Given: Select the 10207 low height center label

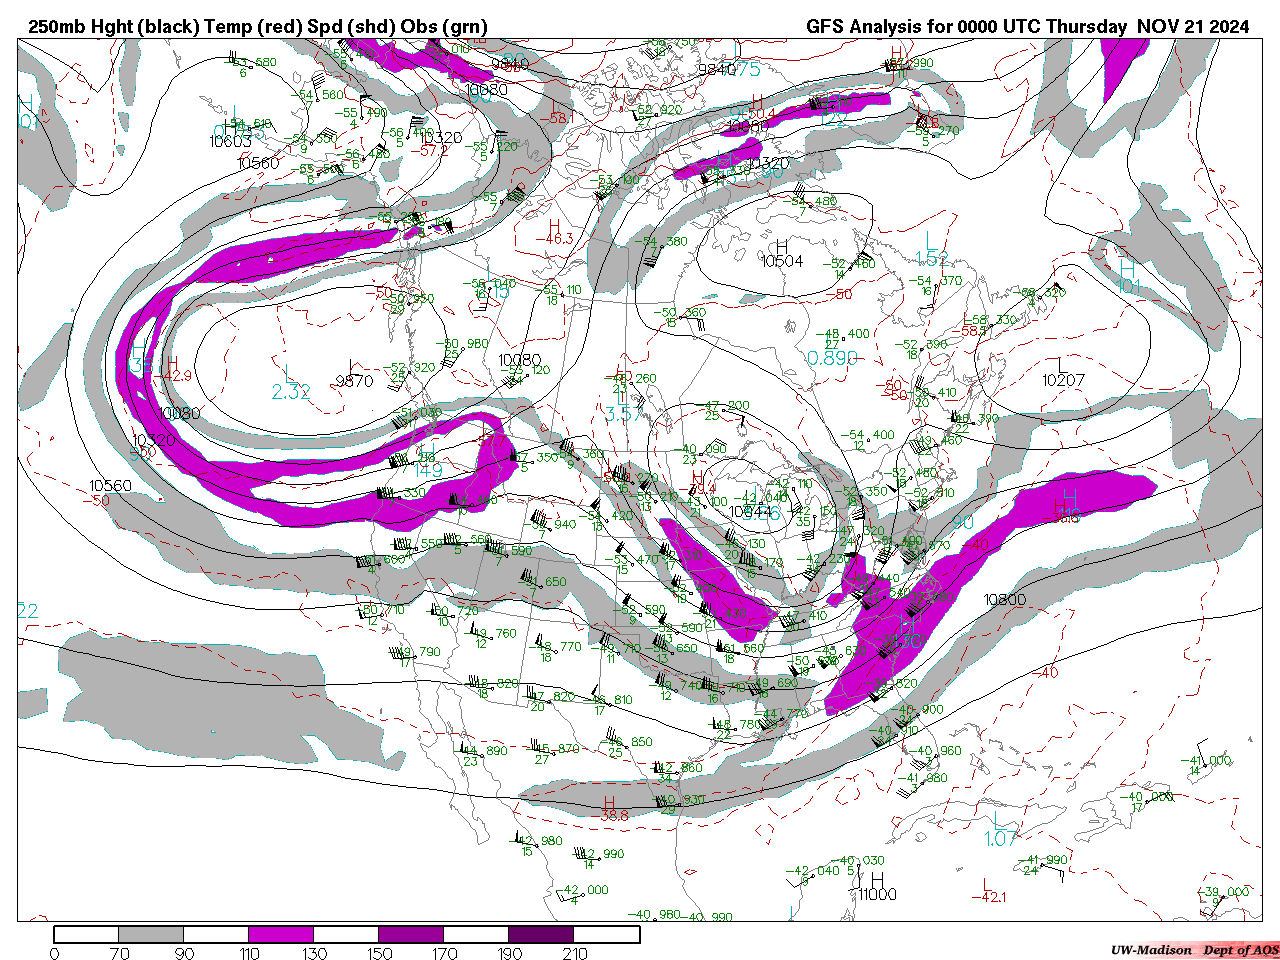Looking at the screenshot, I should click(x=1063, y=380).
